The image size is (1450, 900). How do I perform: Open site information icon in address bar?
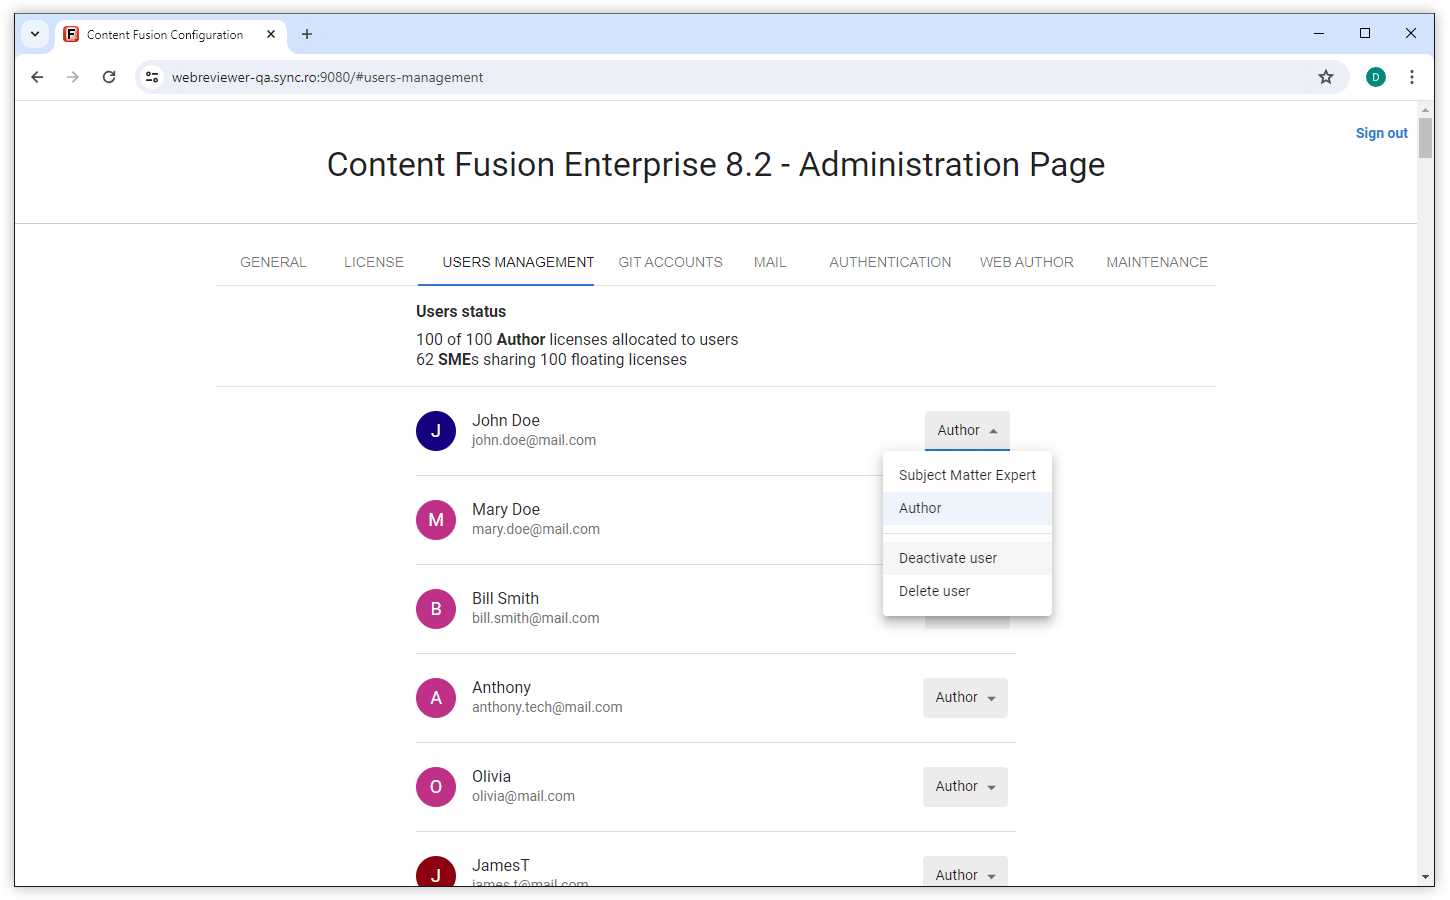click(152, 77)
